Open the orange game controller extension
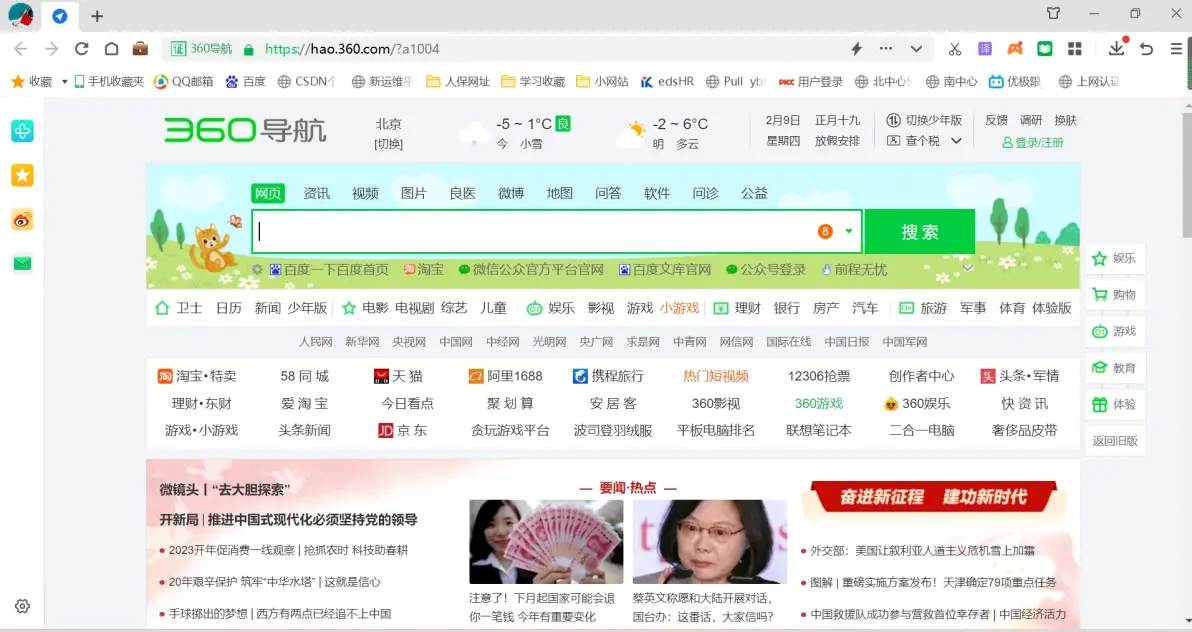Image resolution: width=1192 pixels, height=632 pixels. pyautogui.click(x=1015, y=49)
